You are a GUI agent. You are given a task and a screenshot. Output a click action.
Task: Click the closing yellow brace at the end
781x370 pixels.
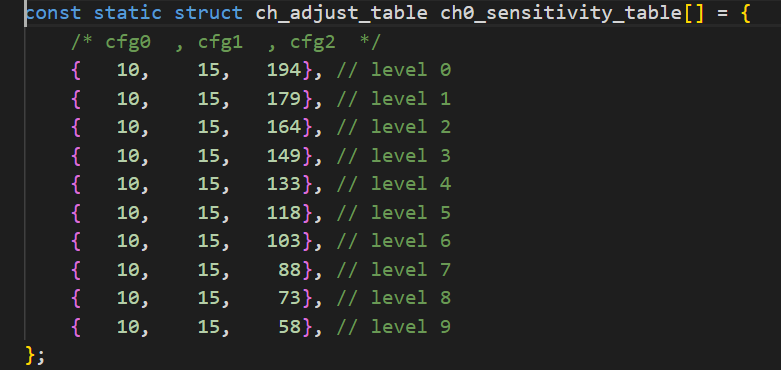30,356
